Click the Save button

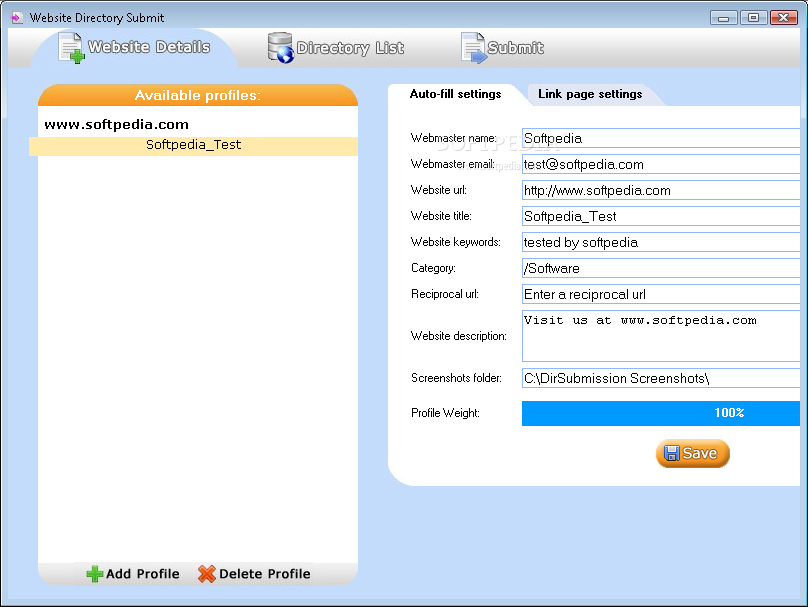click(693, 453)
